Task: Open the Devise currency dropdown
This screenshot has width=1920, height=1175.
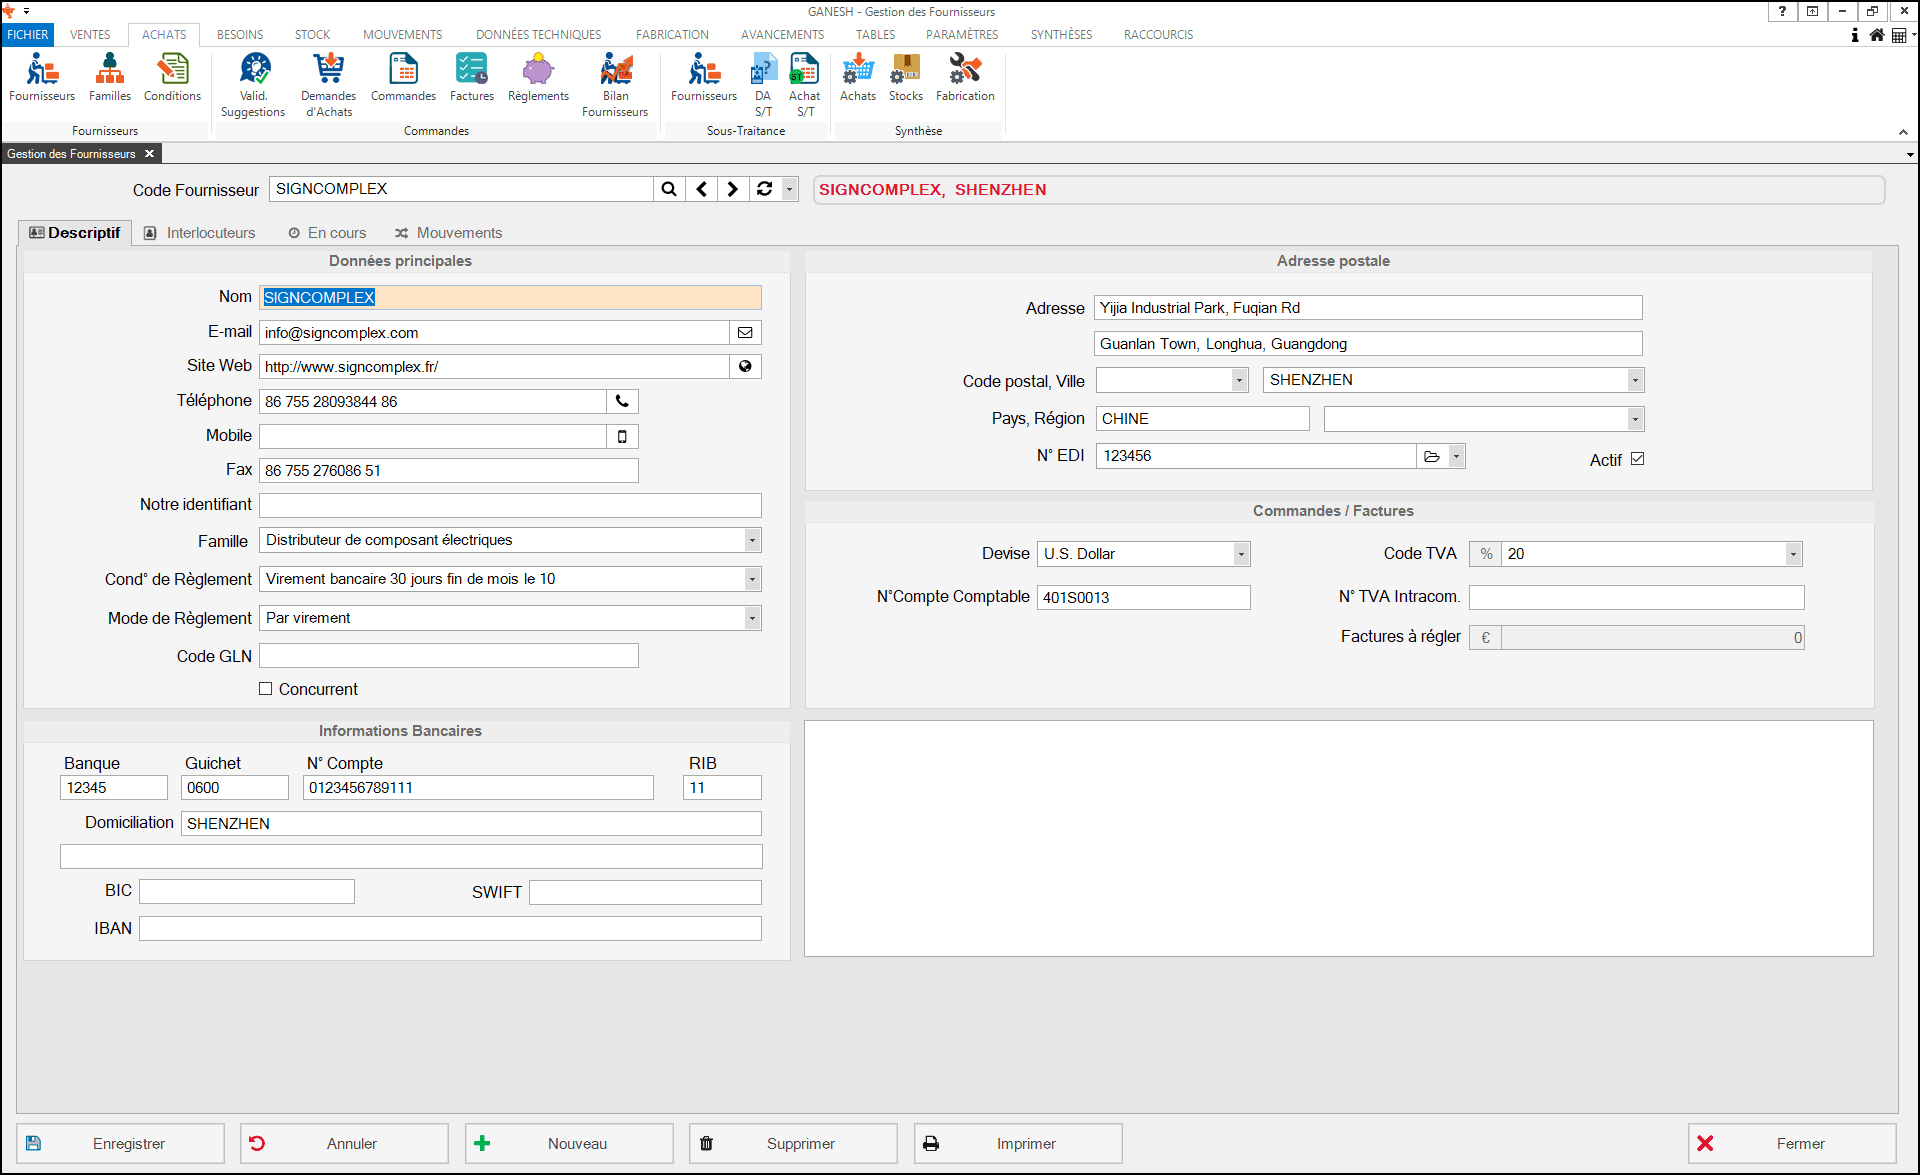Action: (1241, 555)
